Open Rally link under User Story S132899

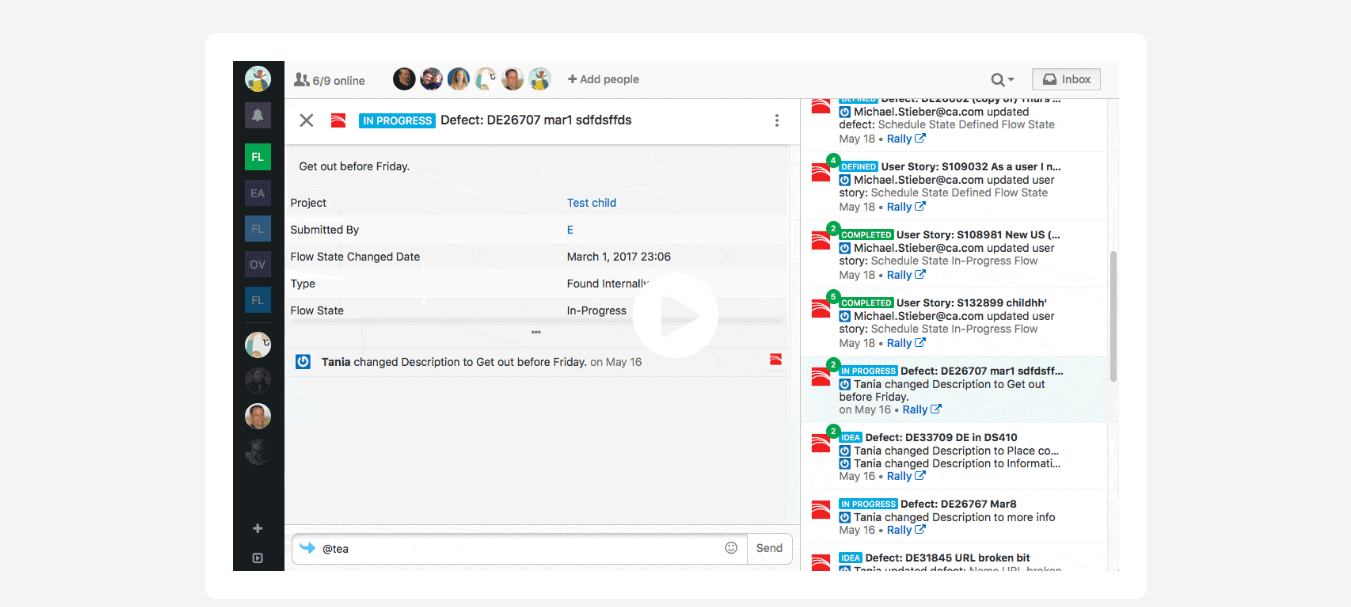click(906, 343)
